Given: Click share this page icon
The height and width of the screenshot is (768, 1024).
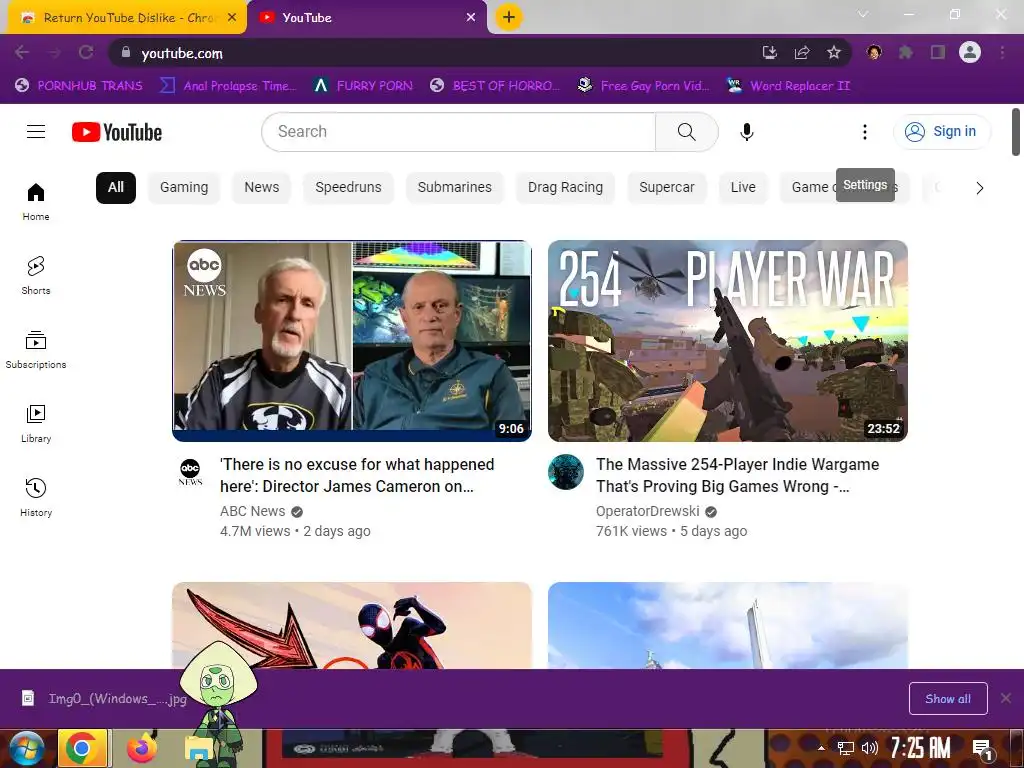Looking at the screenshot, I should coord(802,53).
